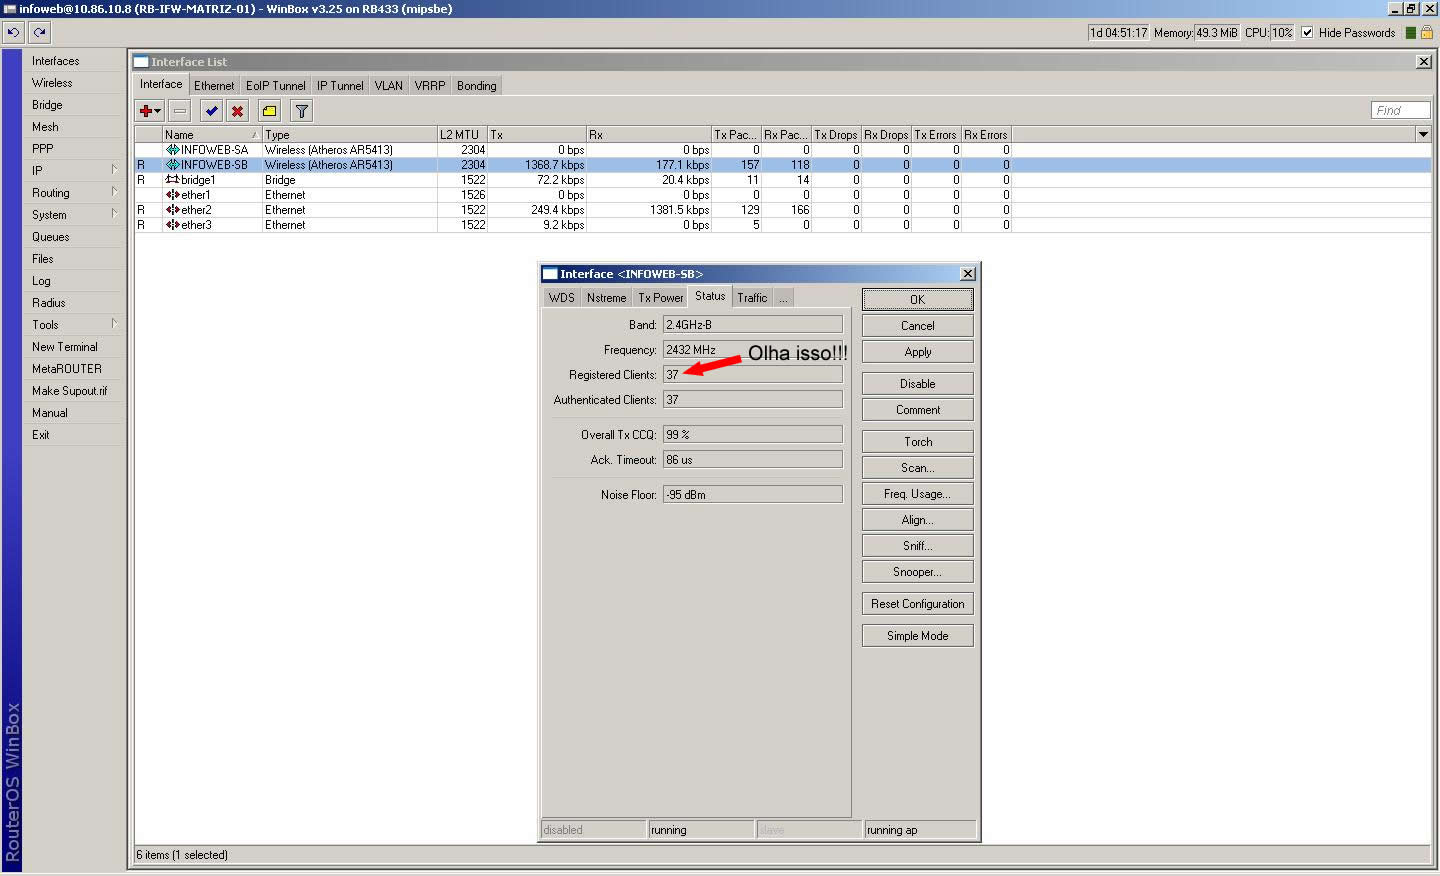Viewport: 1440px width, 876px height.
Task: Click the undo arrow icon in the toolbar
Action: 13,32
